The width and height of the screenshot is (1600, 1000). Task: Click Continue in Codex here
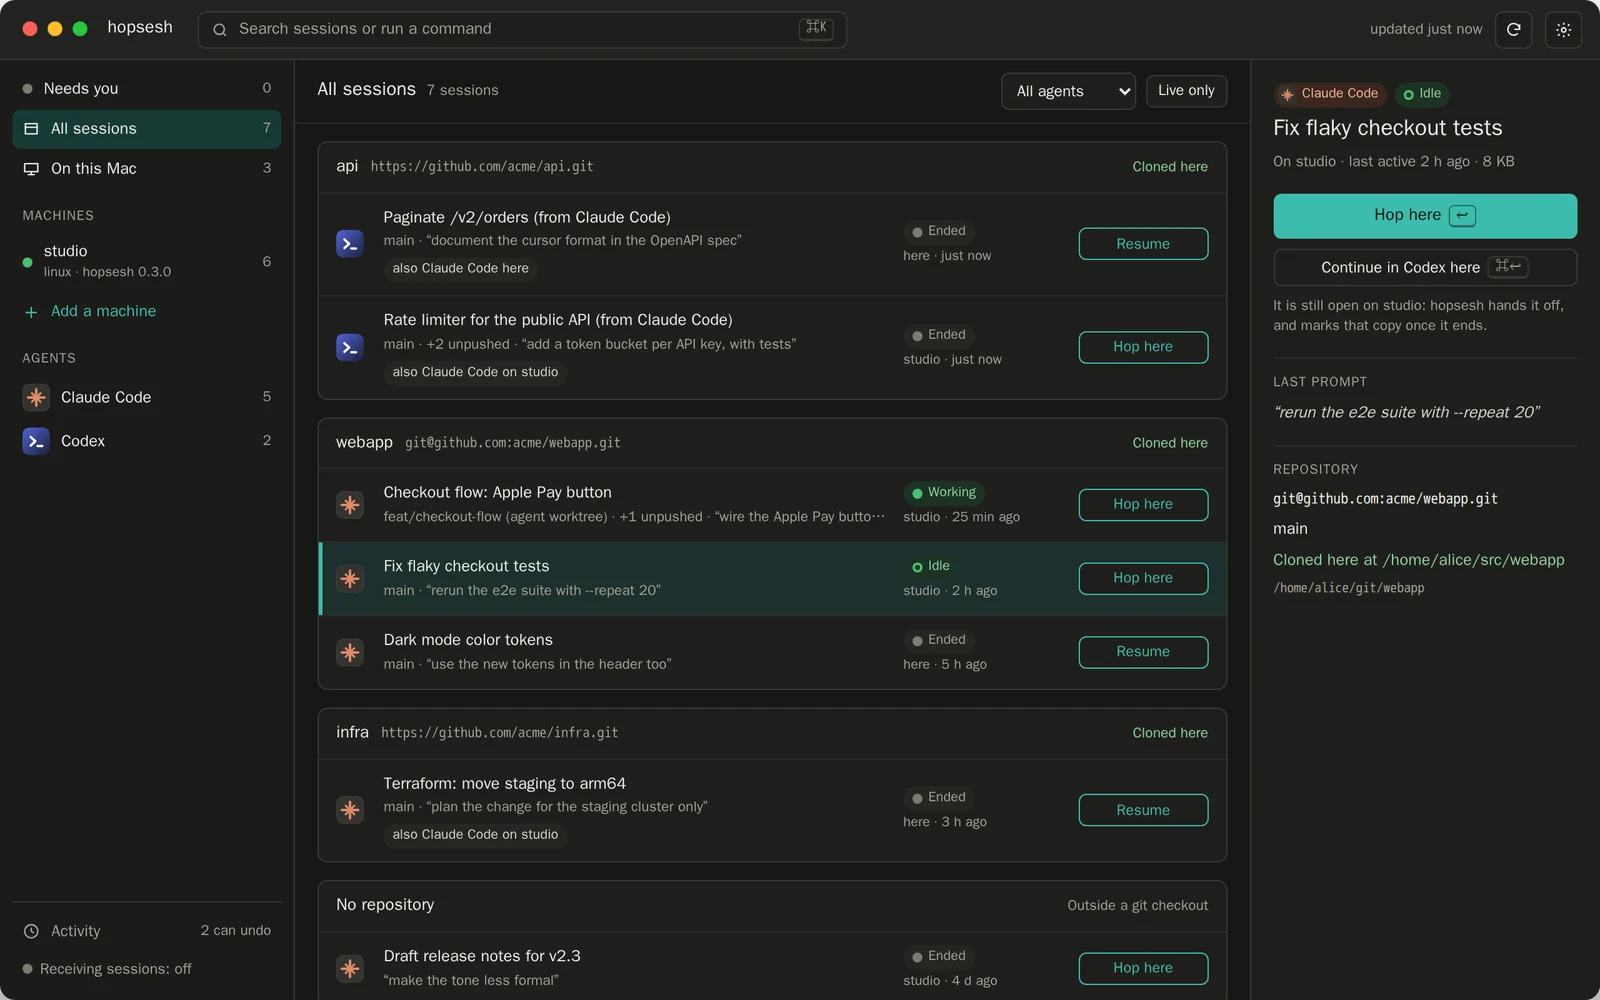(x=1425, y=267)
